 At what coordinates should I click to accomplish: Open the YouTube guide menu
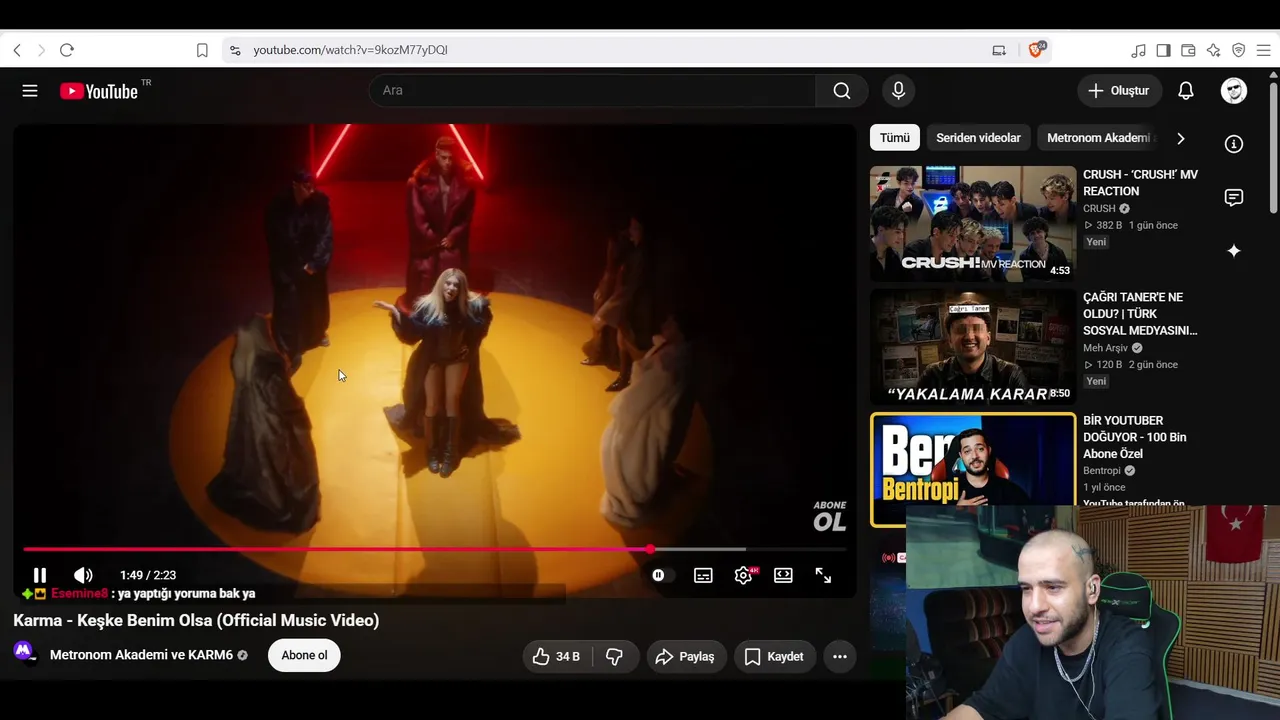point(30,91)
